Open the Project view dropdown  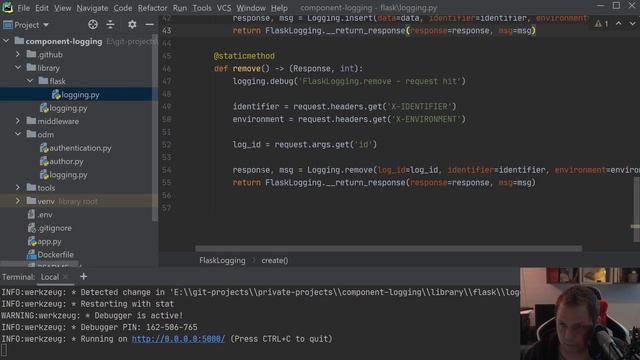pyautogui.click(x=26, y=25)
